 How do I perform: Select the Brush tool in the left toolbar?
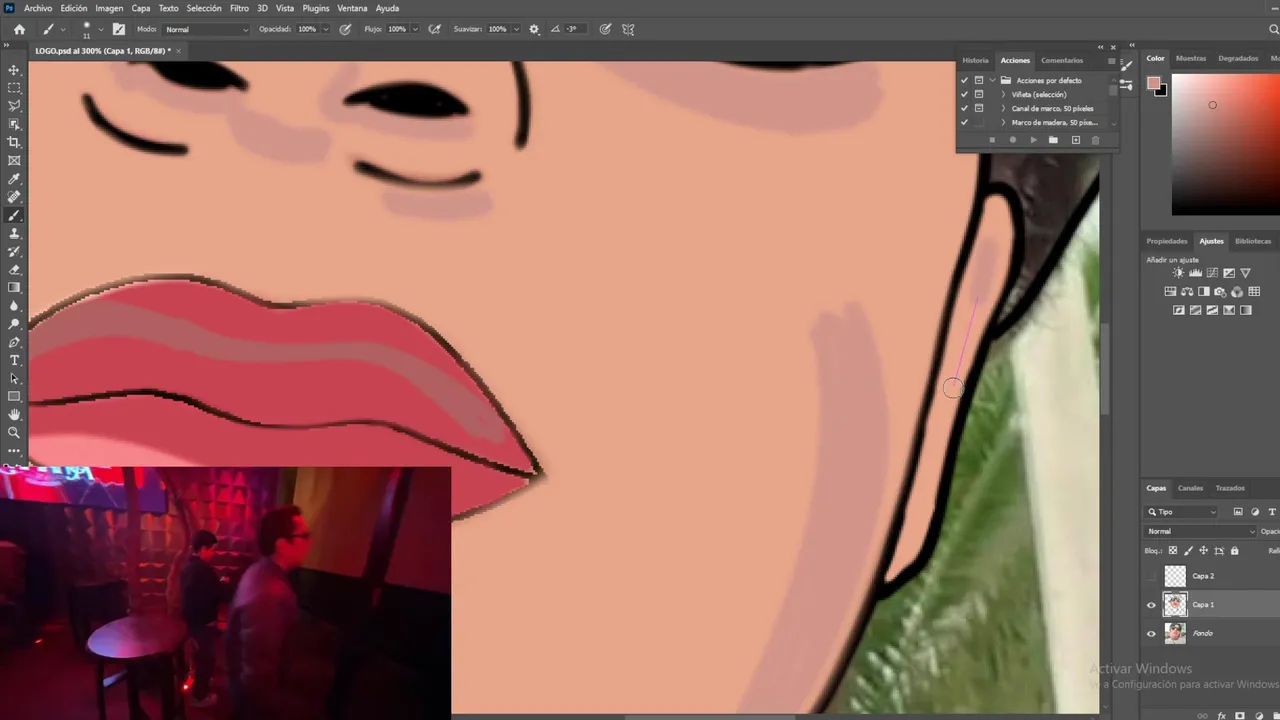pos(14,215)
